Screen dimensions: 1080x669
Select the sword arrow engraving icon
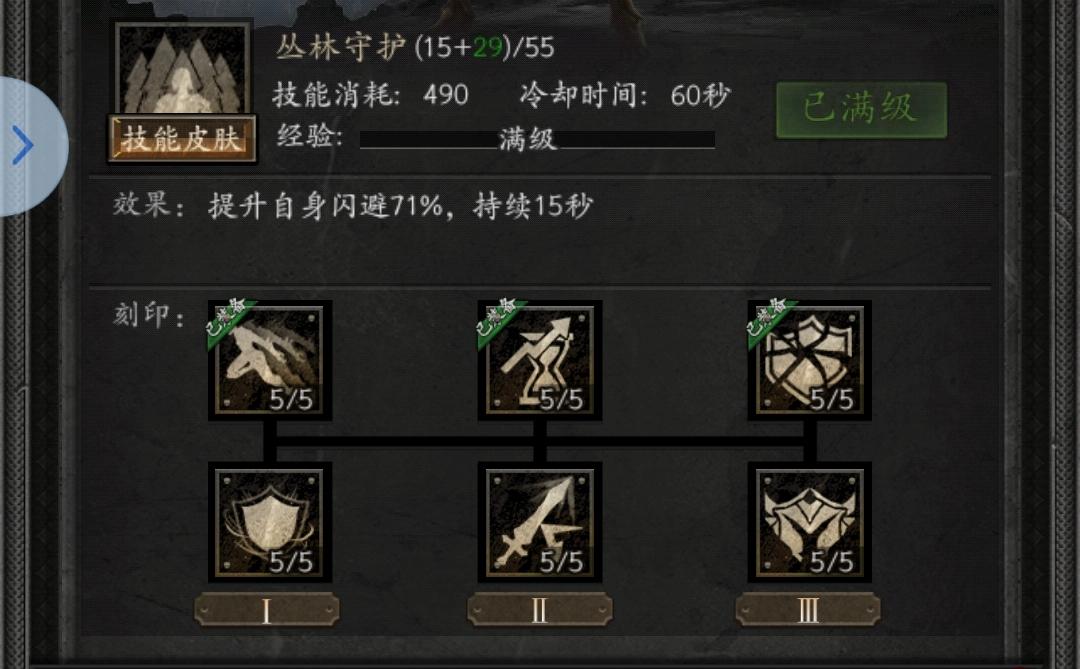tap(540, 522)
